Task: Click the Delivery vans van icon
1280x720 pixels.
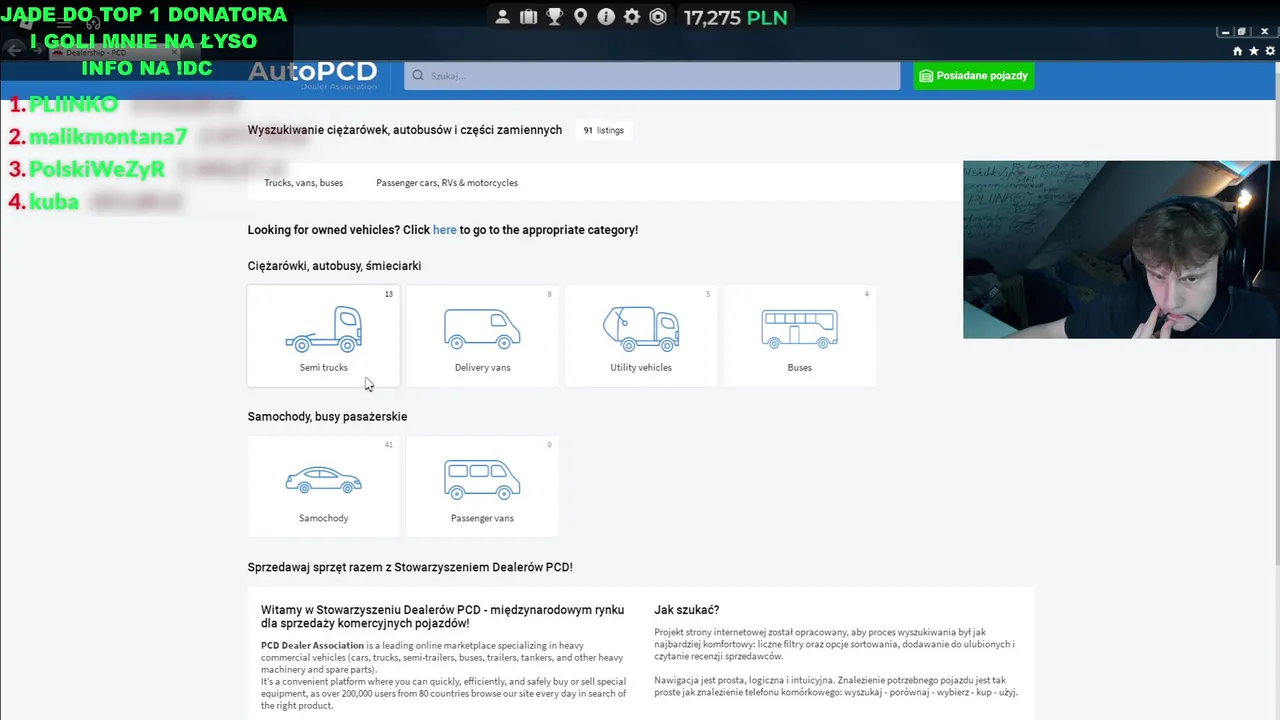Action: tap(482, 329)
